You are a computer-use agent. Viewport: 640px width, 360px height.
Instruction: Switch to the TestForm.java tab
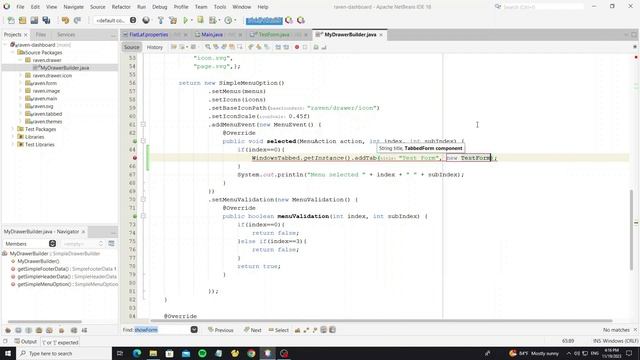(274, 35)
